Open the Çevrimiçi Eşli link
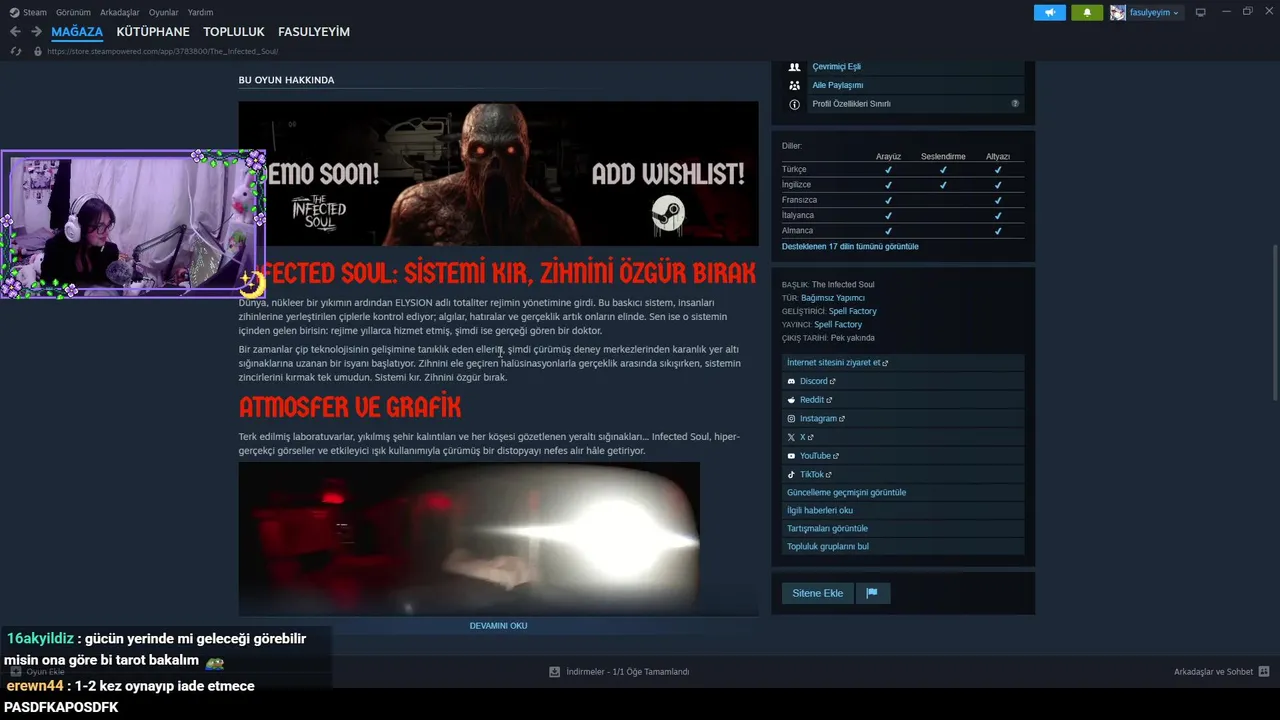The width and height of the screenshot is (1280, 720). tap(836, 66)
